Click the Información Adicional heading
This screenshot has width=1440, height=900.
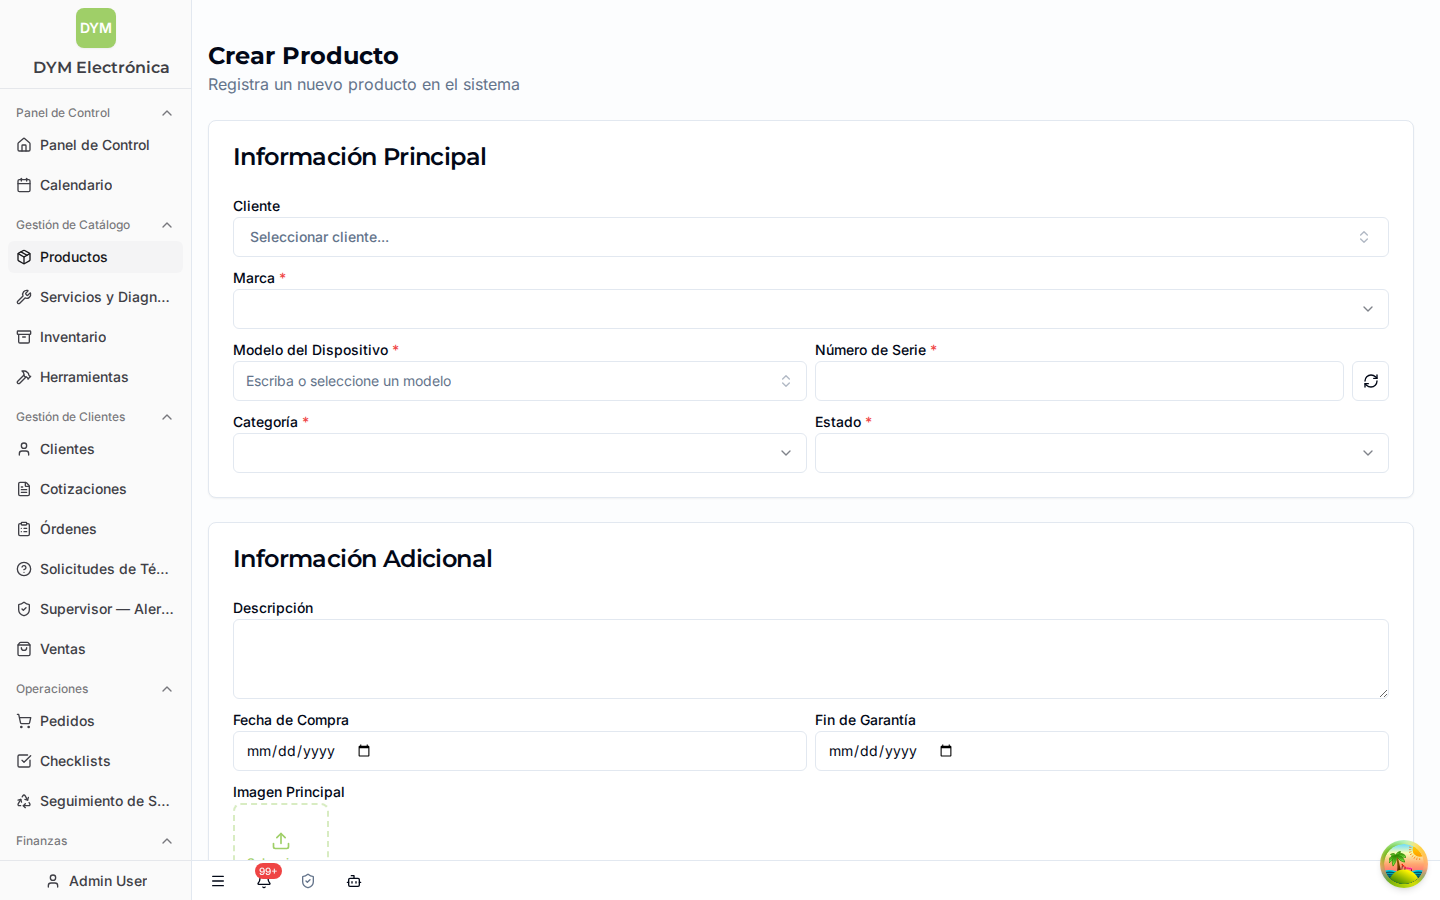tap(362, 558)
